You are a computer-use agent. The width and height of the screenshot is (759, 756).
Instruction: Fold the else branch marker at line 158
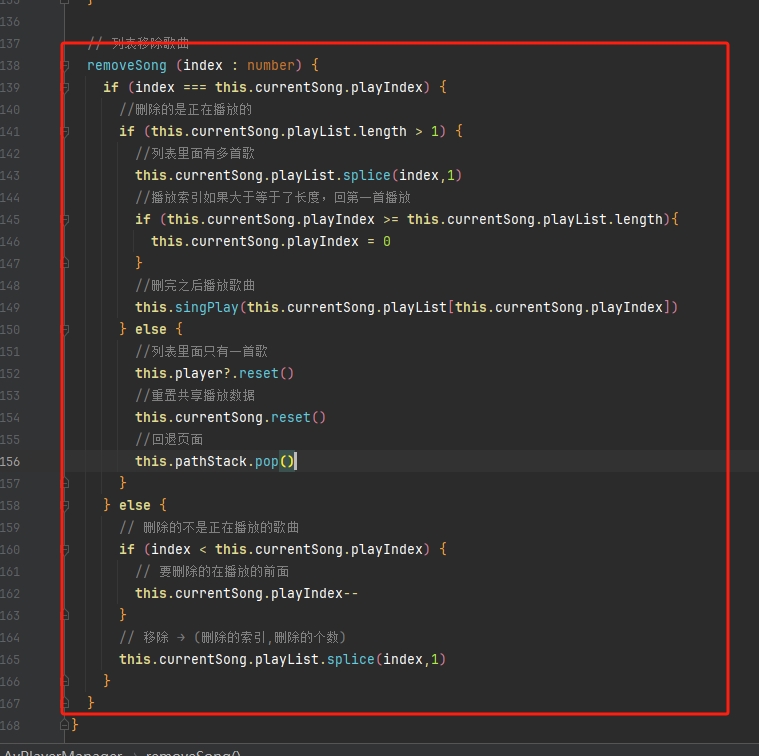66,506
